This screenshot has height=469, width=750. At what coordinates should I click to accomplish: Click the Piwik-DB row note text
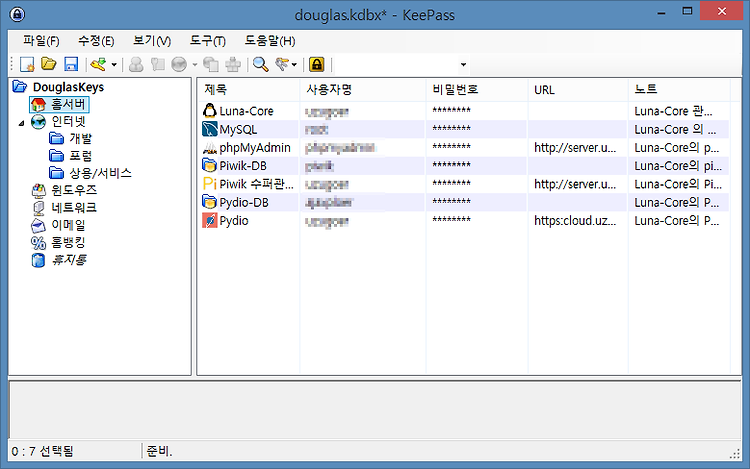point(678,166)
